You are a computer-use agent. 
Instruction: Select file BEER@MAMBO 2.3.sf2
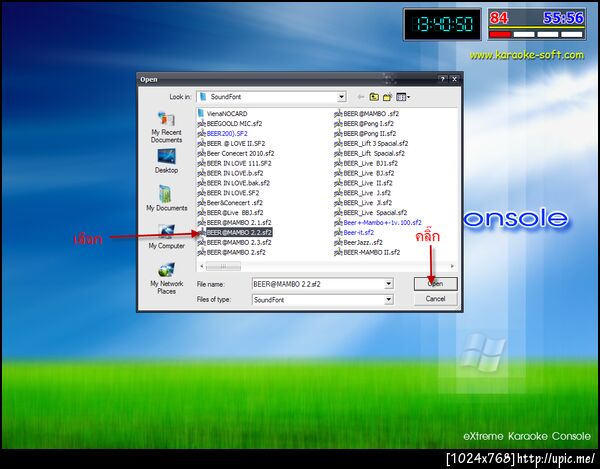[235, 243]
